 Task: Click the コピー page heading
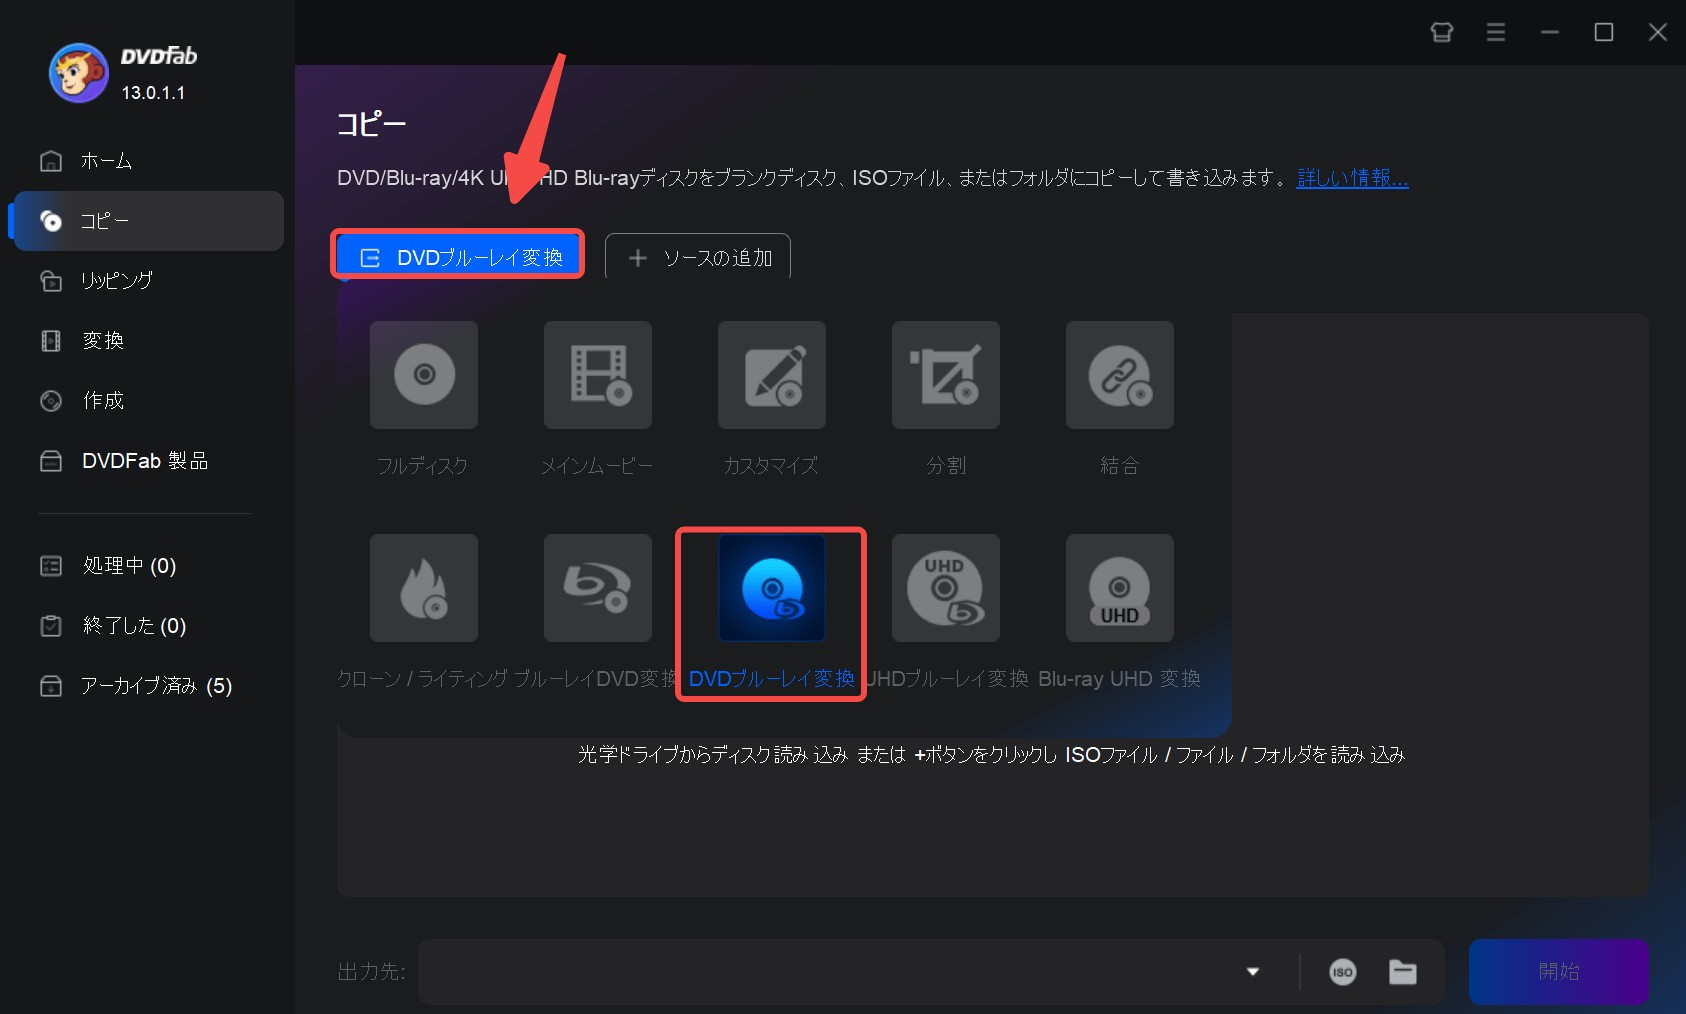click(x=371, y=124)
